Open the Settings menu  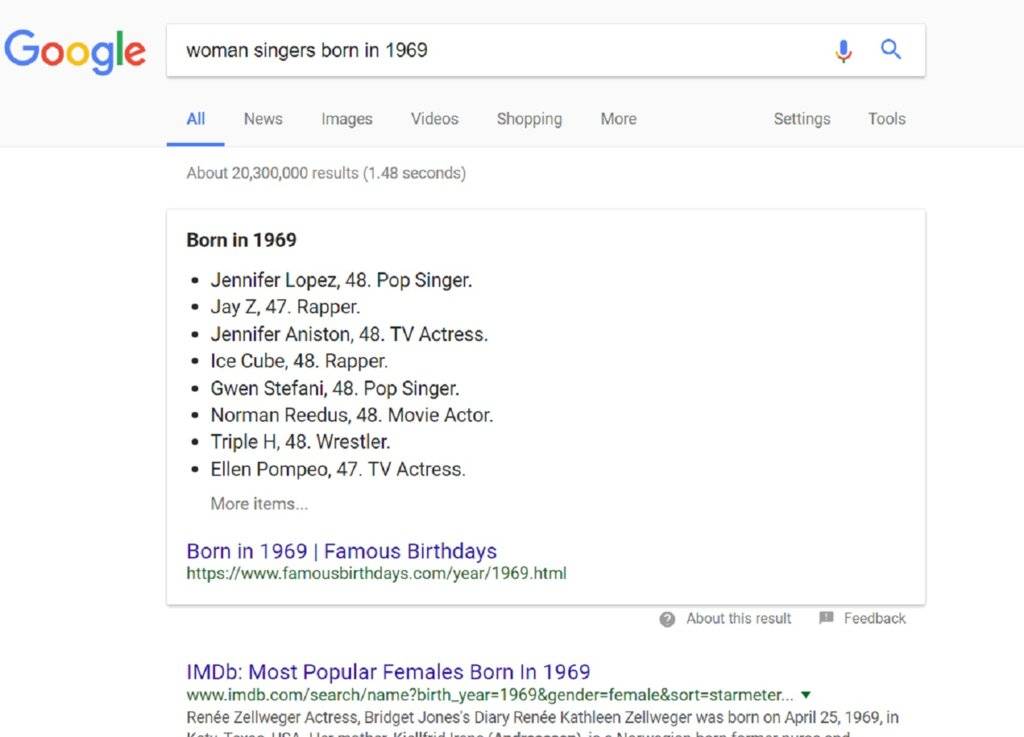(x=802, y=119)
